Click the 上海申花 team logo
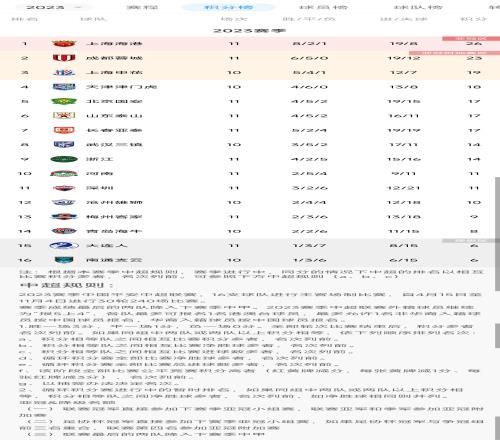This screenshot has height=440, width=500. click(x=64, y=72)
